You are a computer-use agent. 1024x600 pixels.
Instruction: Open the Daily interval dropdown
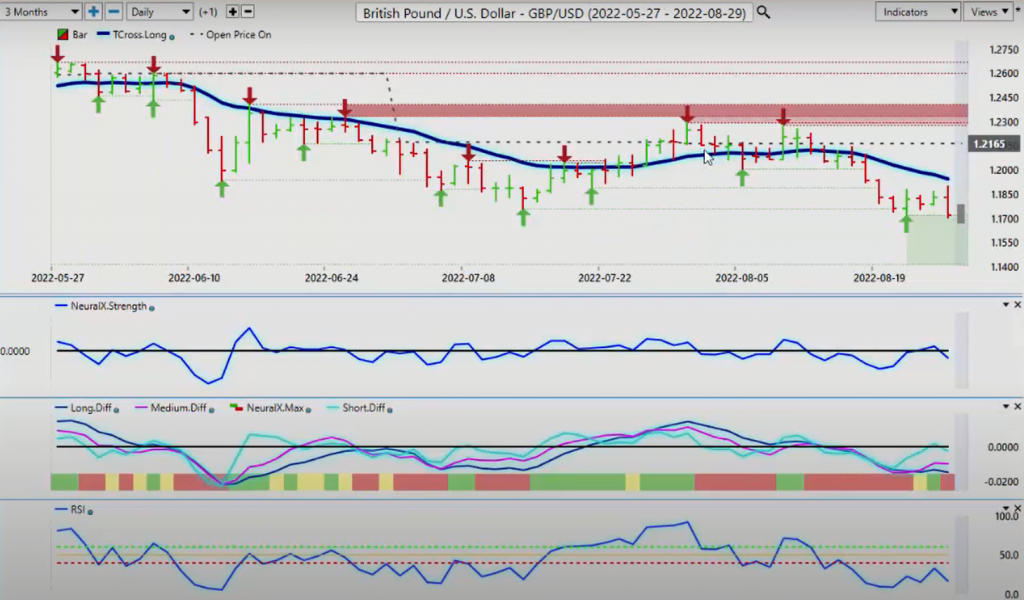(159, 12)
